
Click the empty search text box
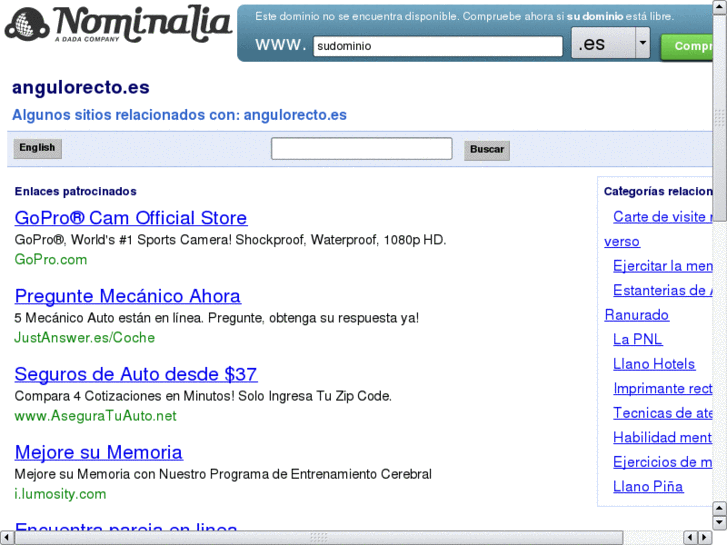(x=361, y=148)
